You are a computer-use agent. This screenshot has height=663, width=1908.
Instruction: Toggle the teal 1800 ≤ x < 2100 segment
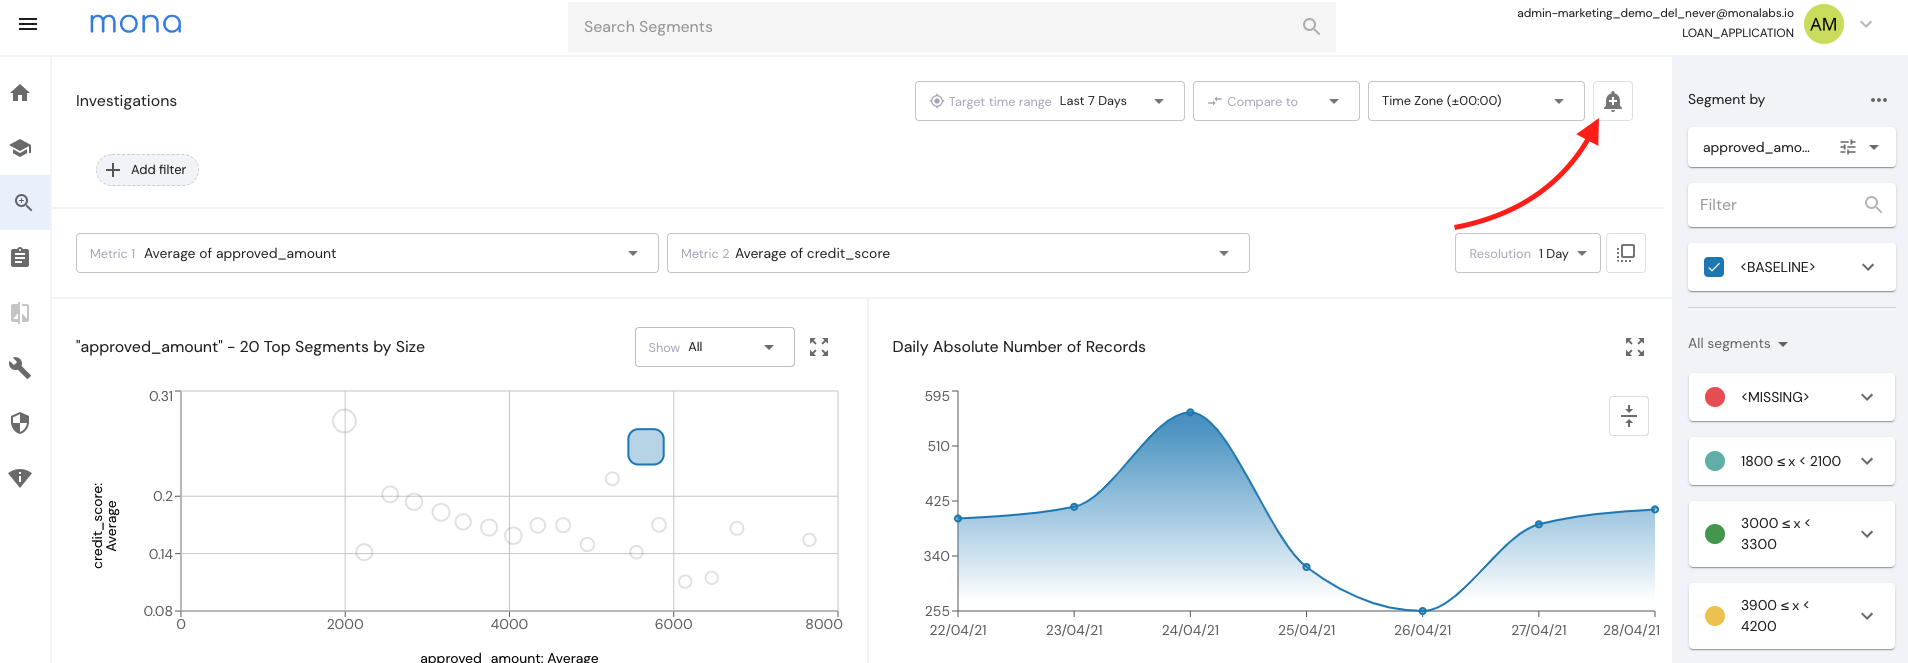click(1715, 461)
